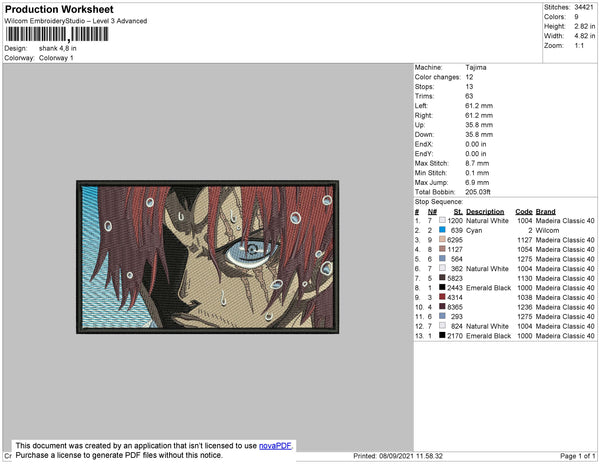The height and width of the screenshot is (464, 600).
Task: Click the Down value 35.8 mm
Action: pos(479,134)
